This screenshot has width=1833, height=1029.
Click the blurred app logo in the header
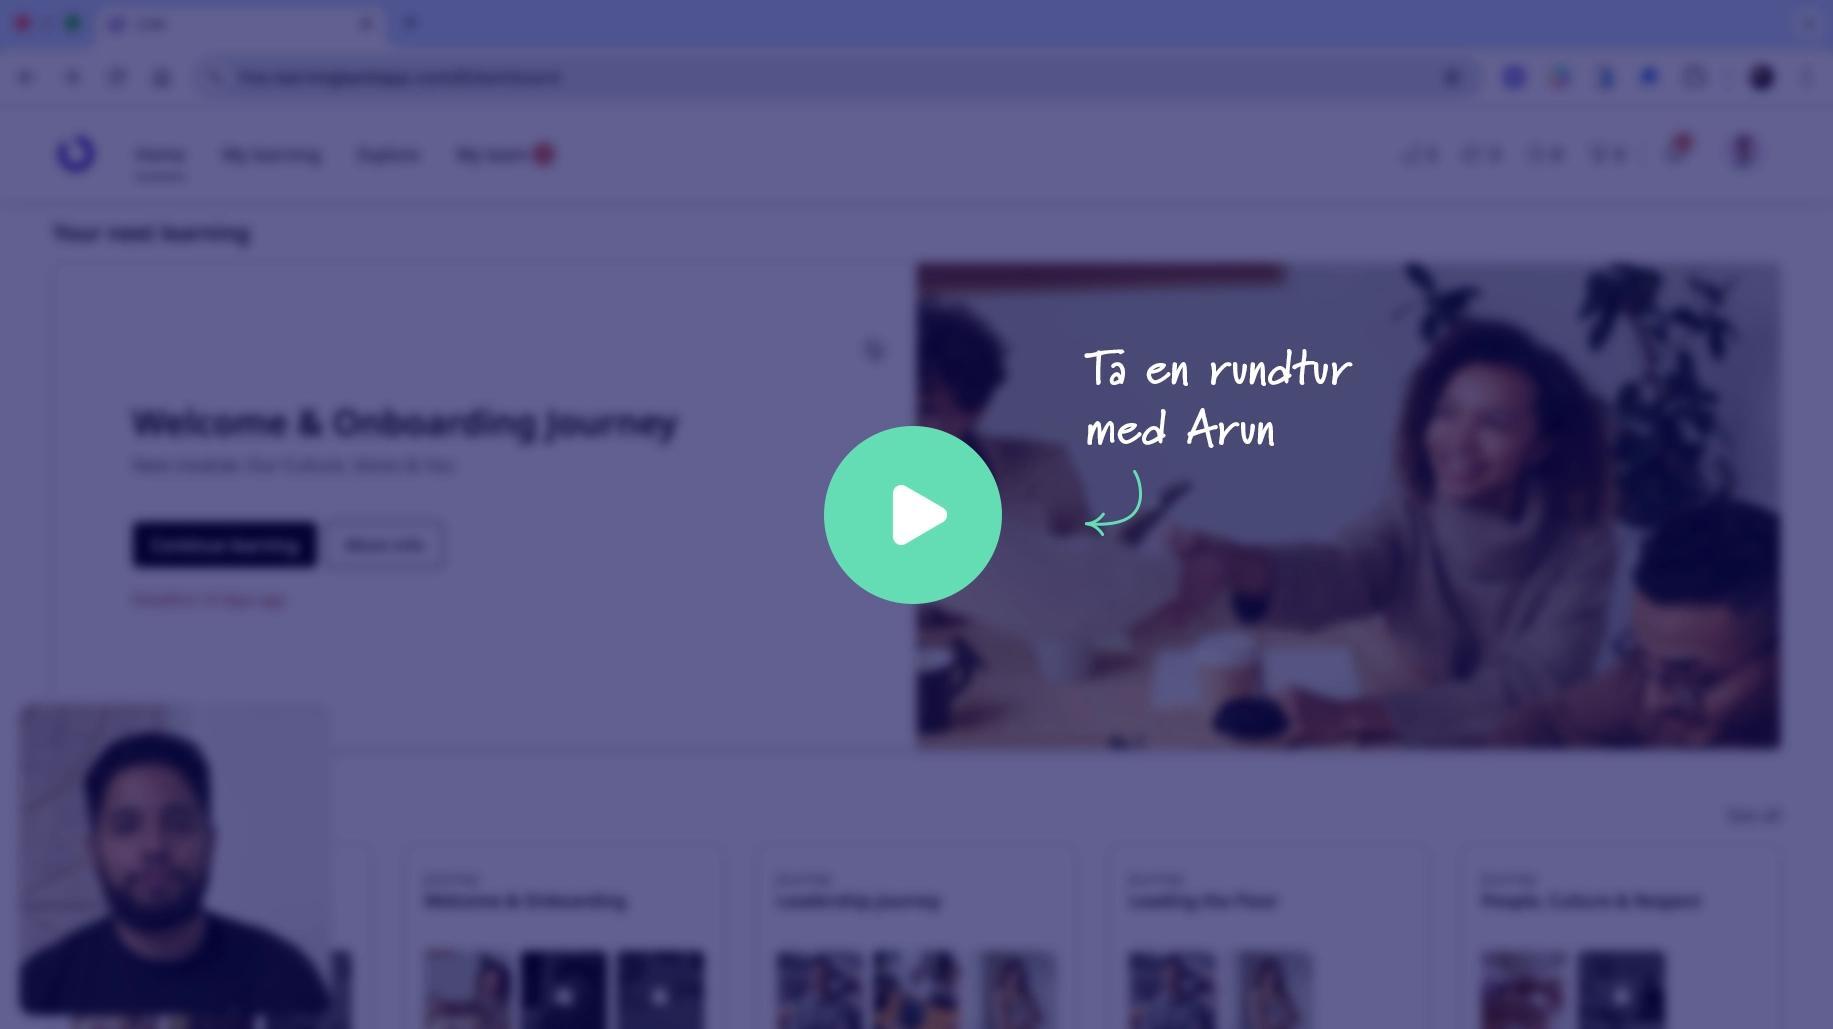tap(76, 154)
